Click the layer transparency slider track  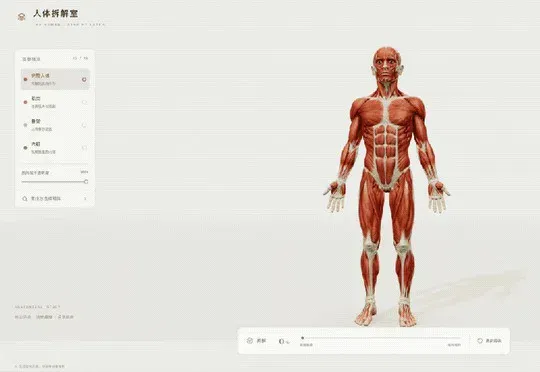pyautogui.click(x=54, y=182)
